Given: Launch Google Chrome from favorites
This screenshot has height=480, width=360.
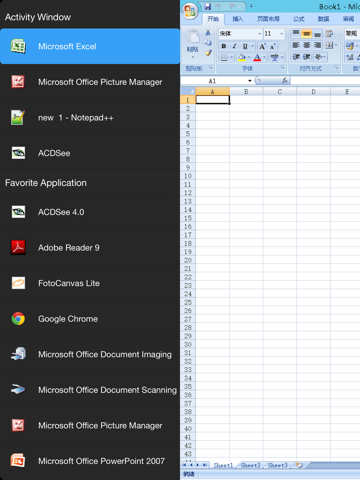Looking at the screenshot, I should pos(90,319).
